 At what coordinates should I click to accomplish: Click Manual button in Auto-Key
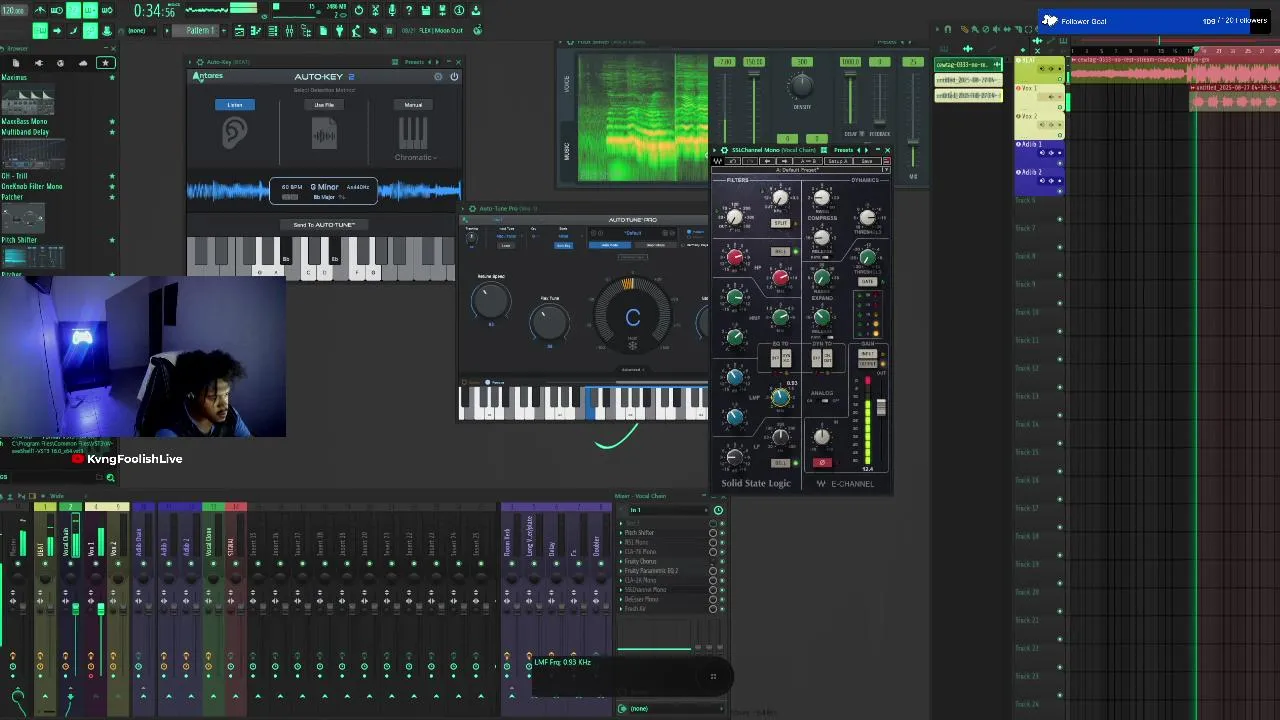tap(413, 104)
